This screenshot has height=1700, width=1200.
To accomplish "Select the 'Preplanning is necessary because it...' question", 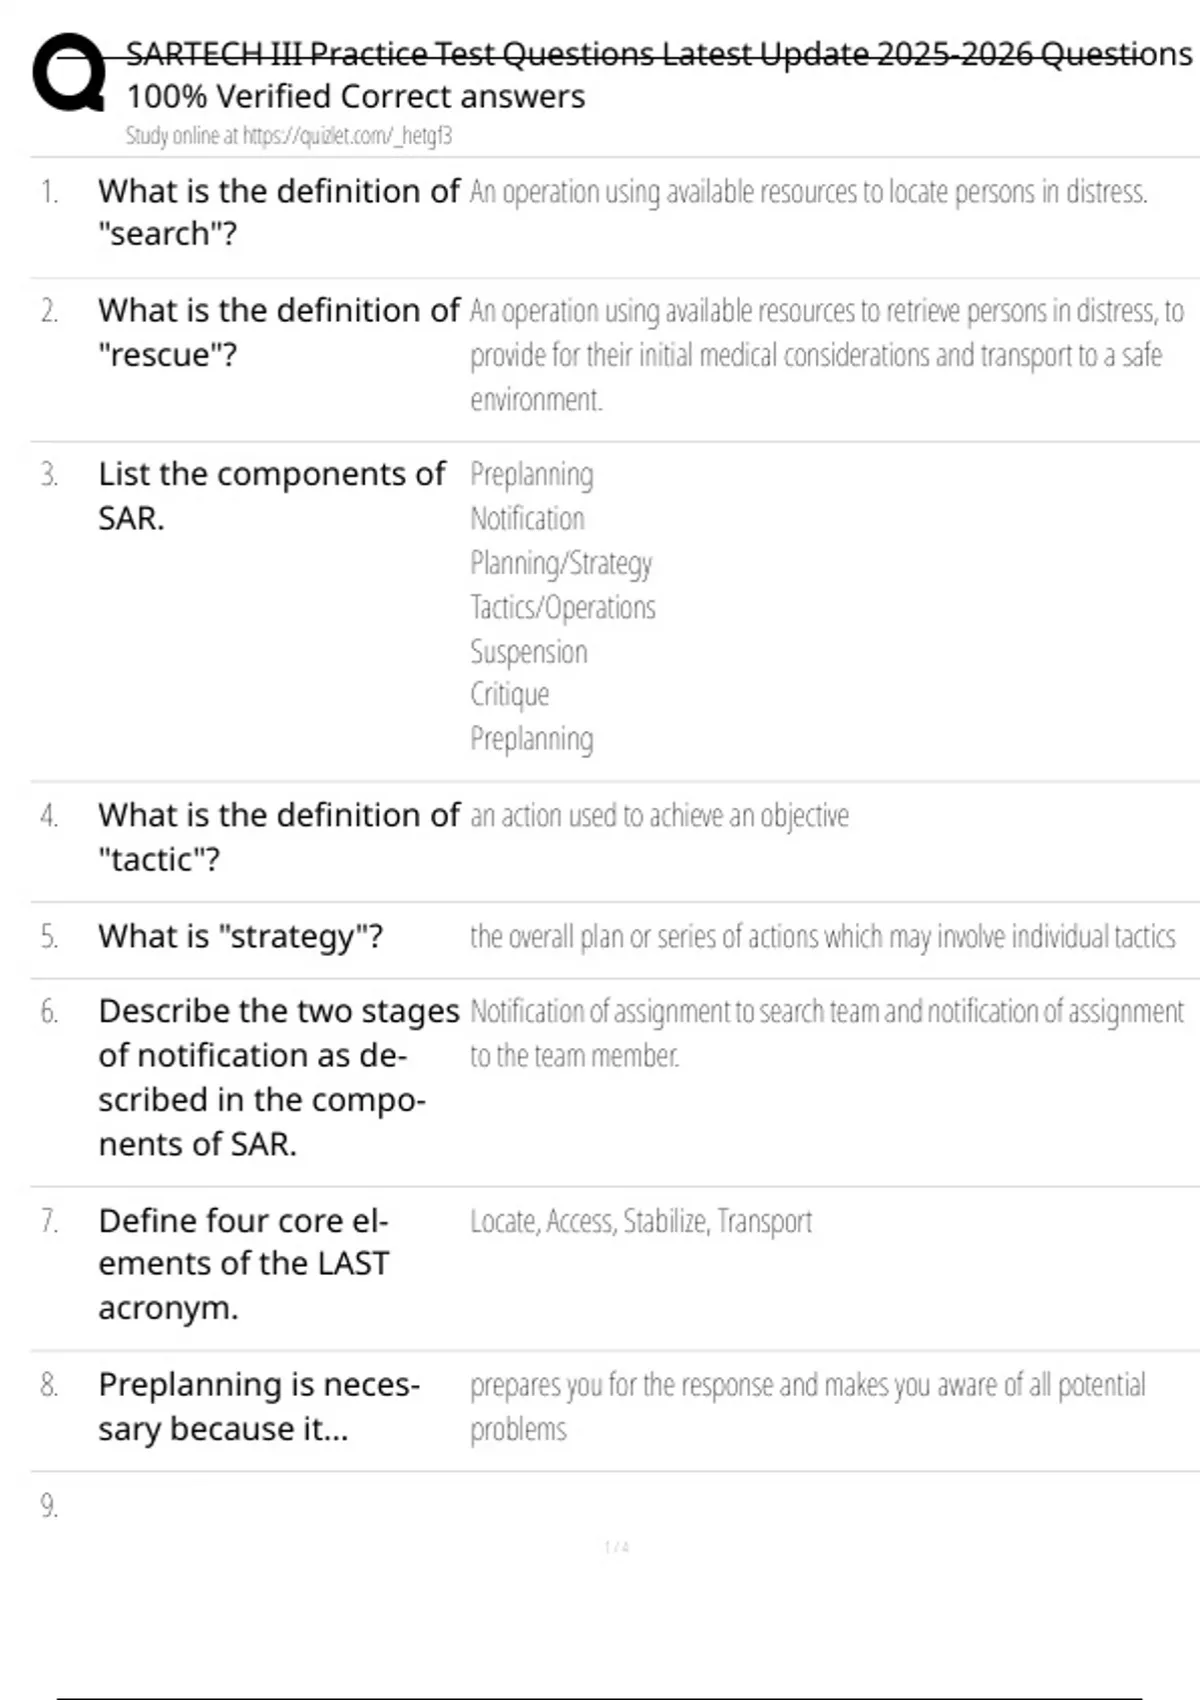I will 258,1407.
